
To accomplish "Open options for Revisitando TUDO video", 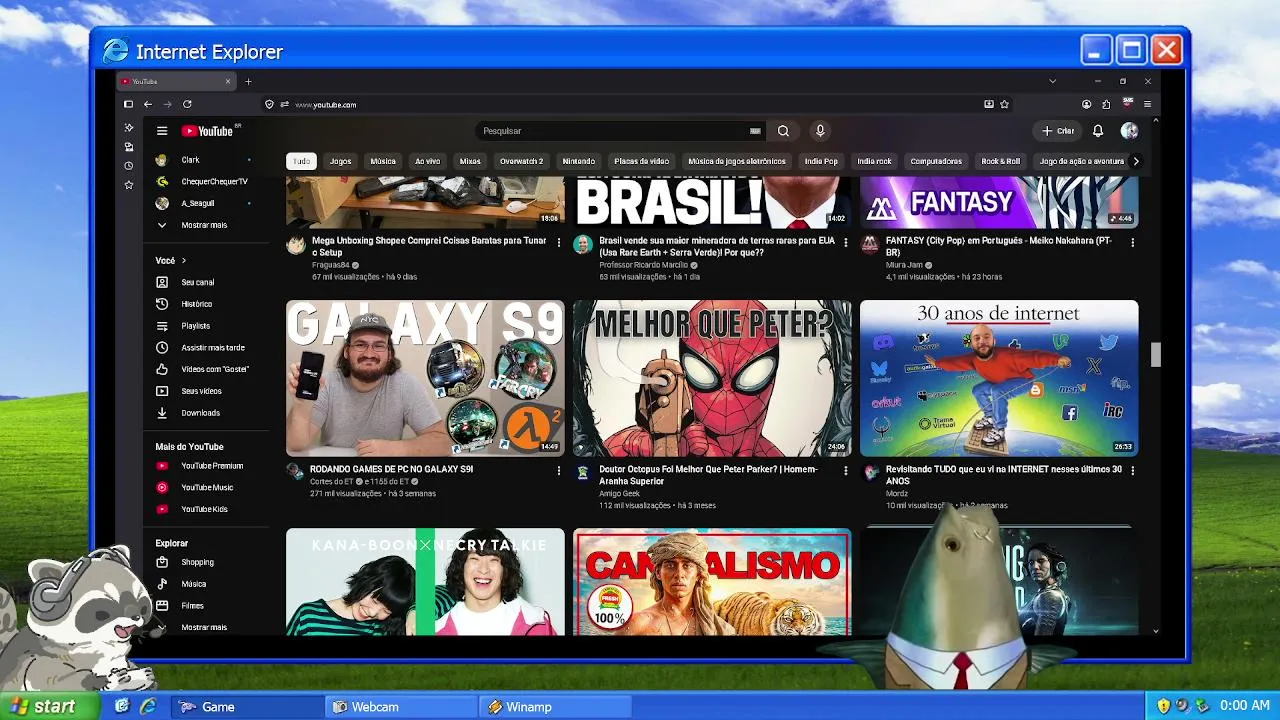I will (x=1133, y=470).
